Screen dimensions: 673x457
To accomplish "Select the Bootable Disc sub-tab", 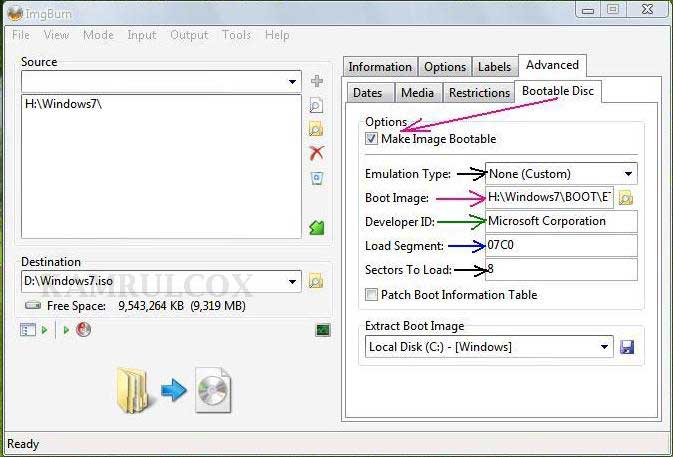I will click(x=558, y=91).
